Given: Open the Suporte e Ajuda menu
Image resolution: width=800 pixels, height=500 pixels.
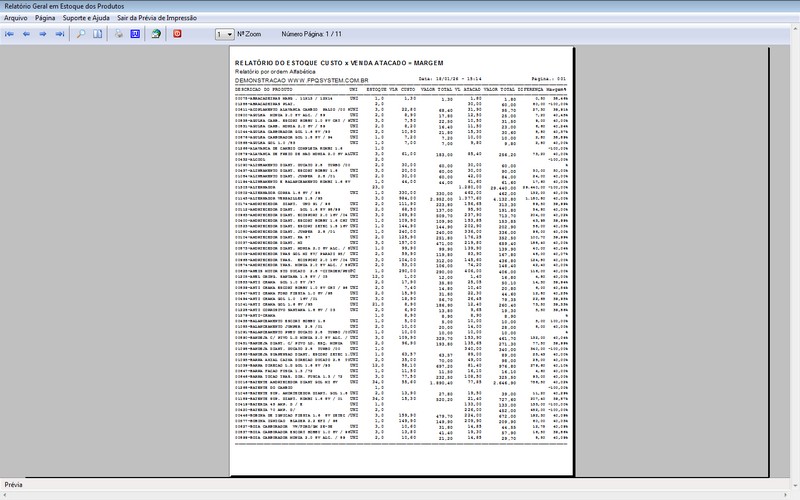Looking at the screenshot, I should [86, 18].
